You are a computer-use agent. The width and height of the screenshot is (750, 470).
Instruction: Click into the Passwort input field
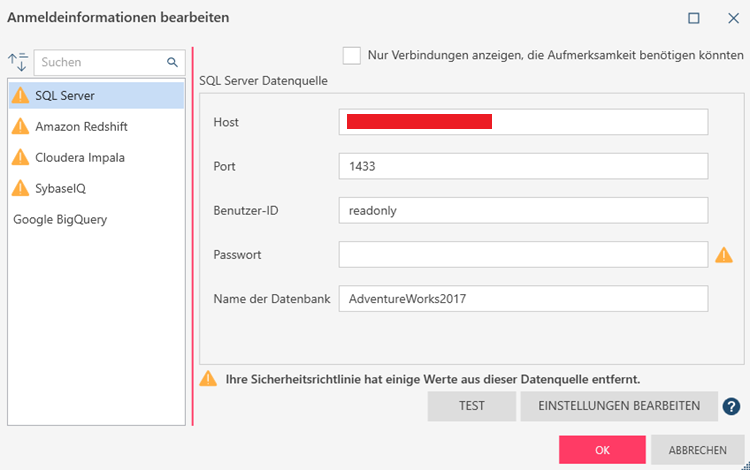coord(523,255)
